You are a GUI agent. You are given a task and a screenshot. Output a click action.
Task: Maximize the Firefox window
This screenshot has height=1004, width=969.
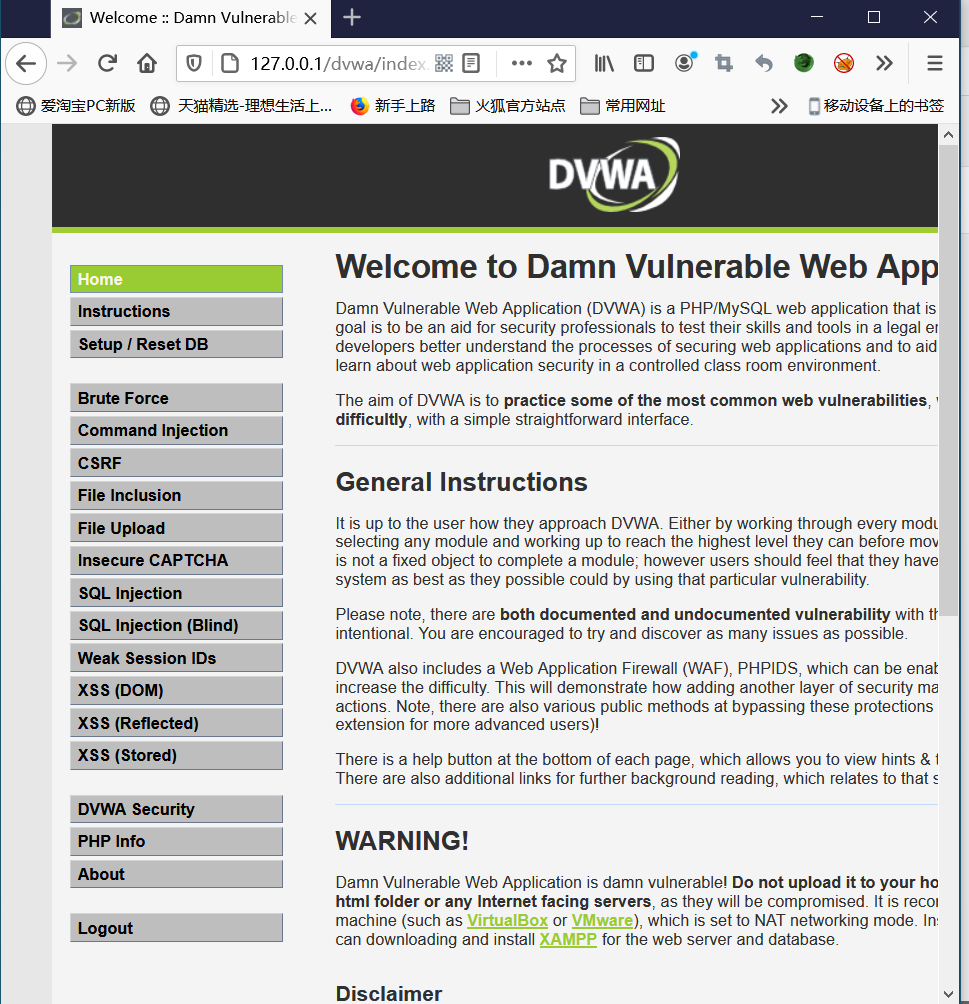(x=874, y=17)
